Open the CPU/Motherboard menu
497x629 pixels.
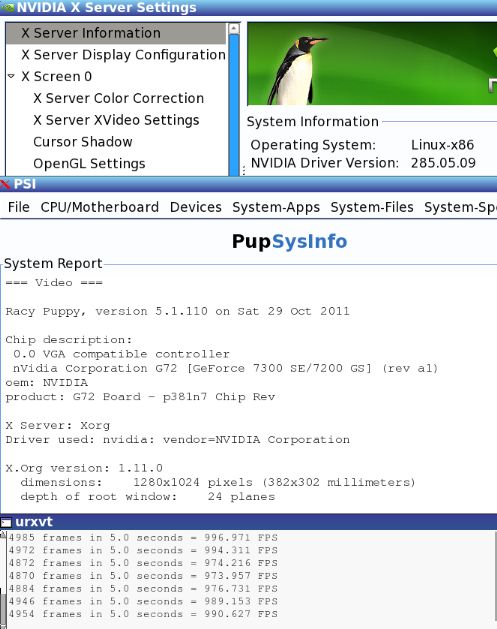coord(99,207)
